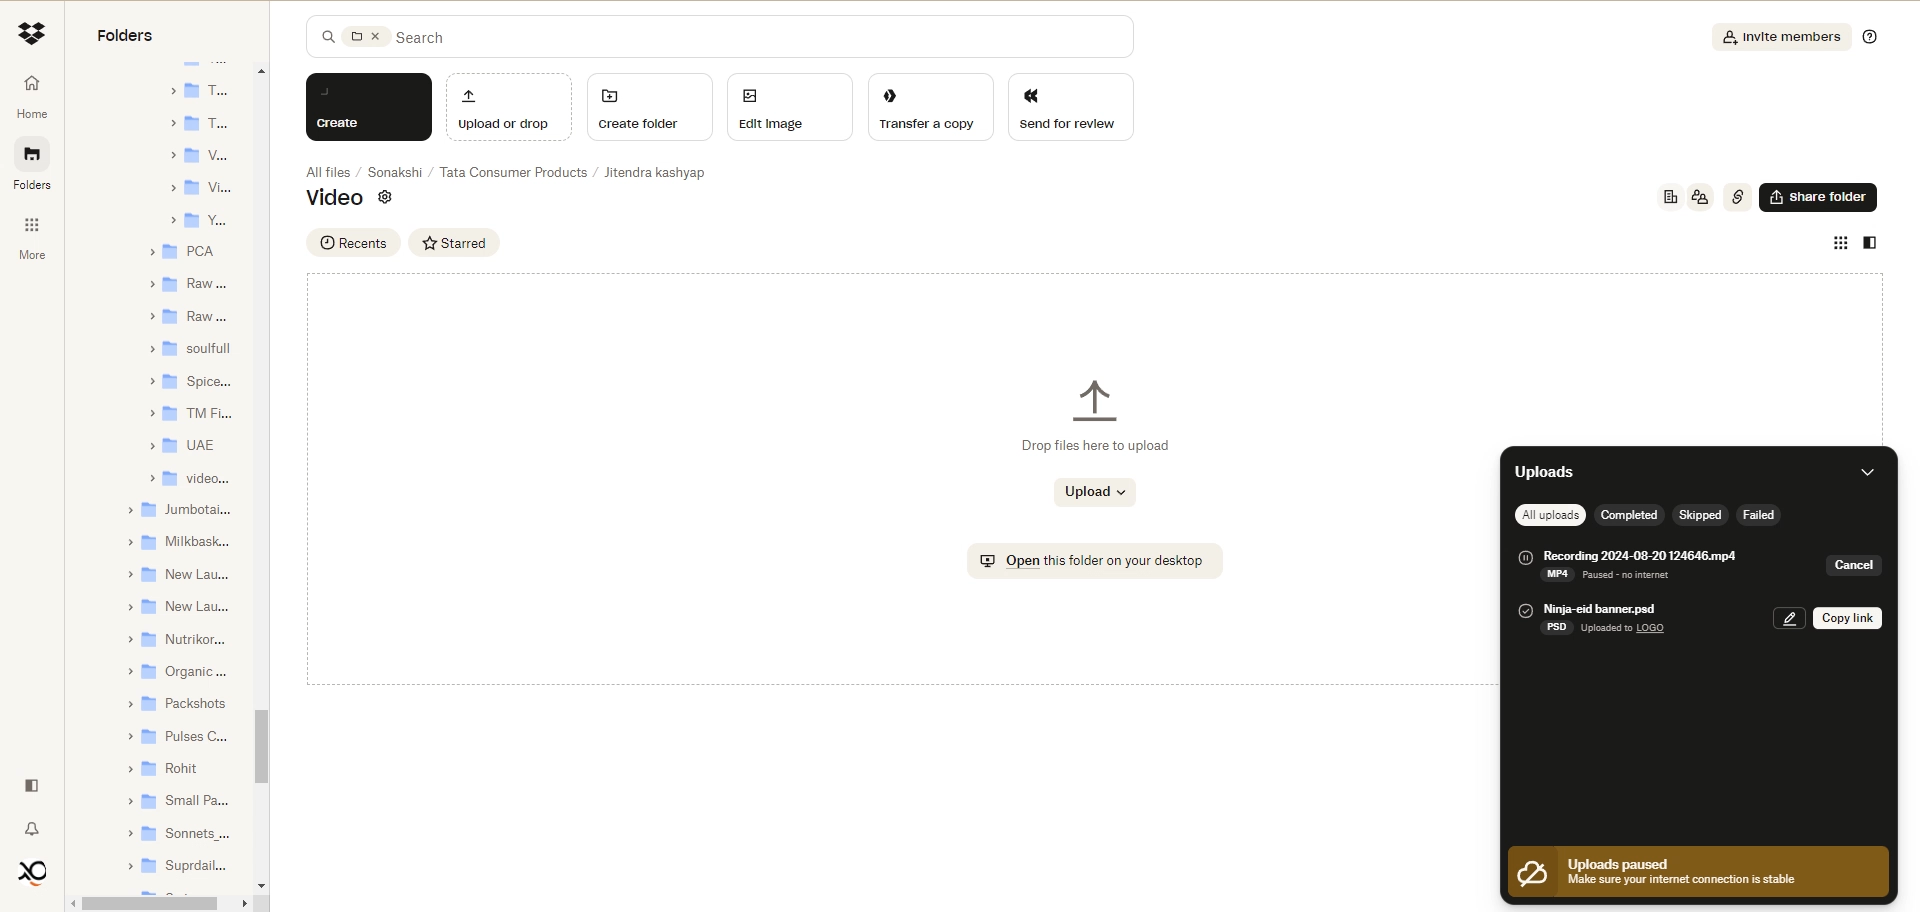Viewport: 1920px width, 912px height.
Task: Filter by Recents
Action: point(353,243)
